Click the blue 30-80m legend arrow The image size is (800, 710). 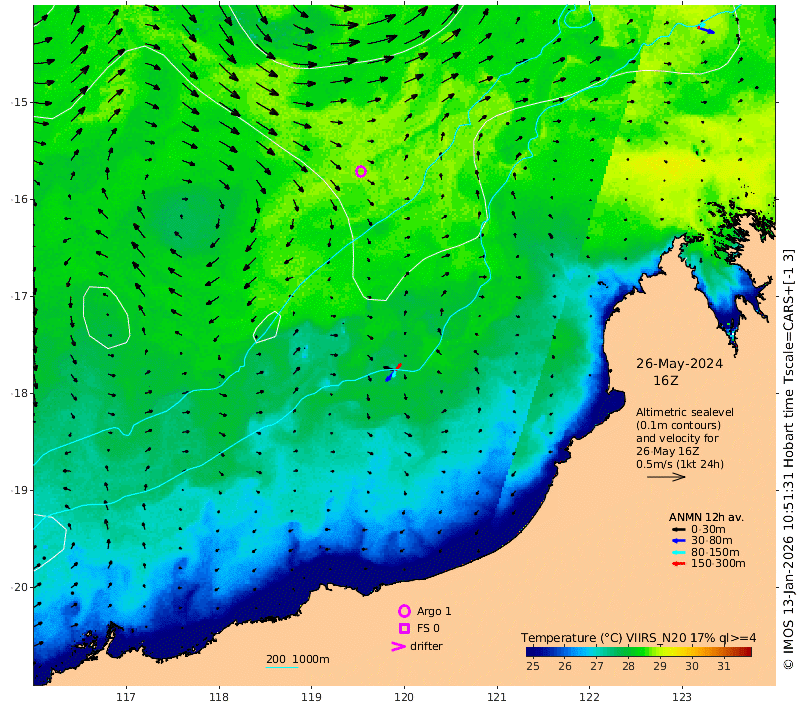pyautogui.click(x=679, y=541)
